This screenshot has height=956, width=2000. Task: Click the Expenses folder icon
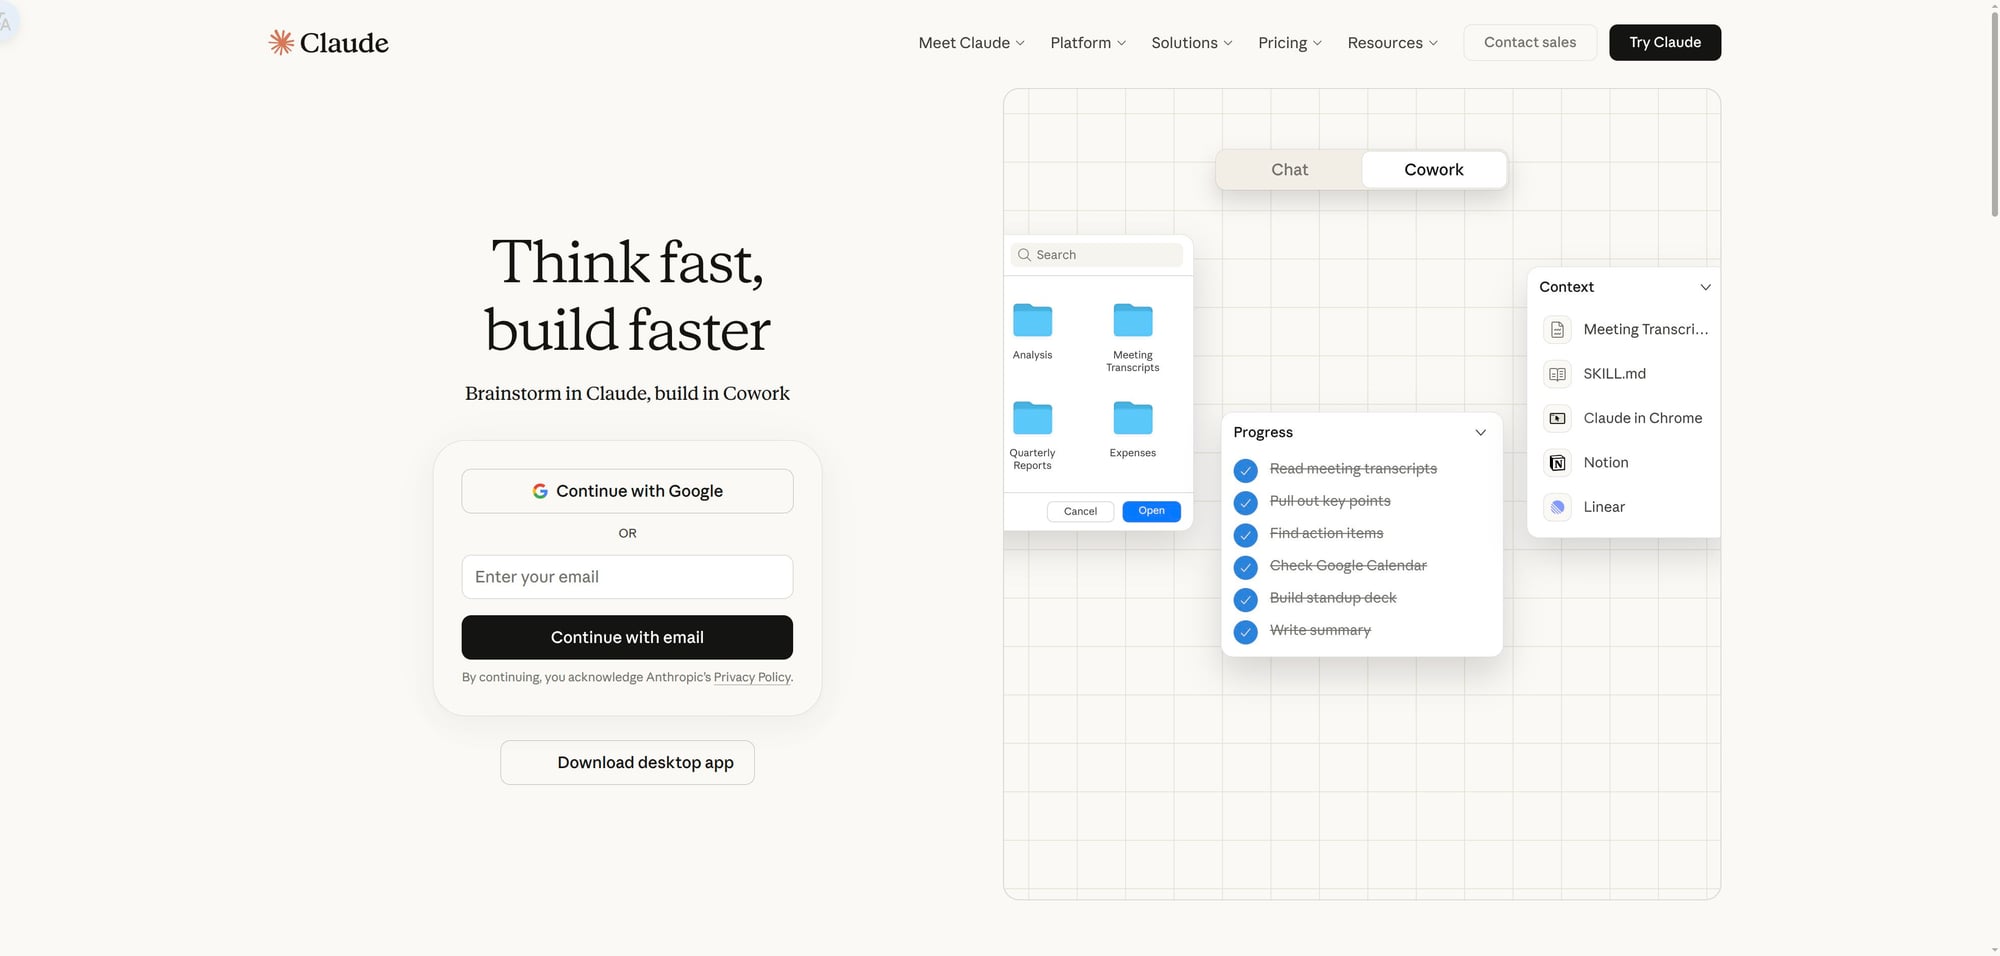tap(1132, 419)
